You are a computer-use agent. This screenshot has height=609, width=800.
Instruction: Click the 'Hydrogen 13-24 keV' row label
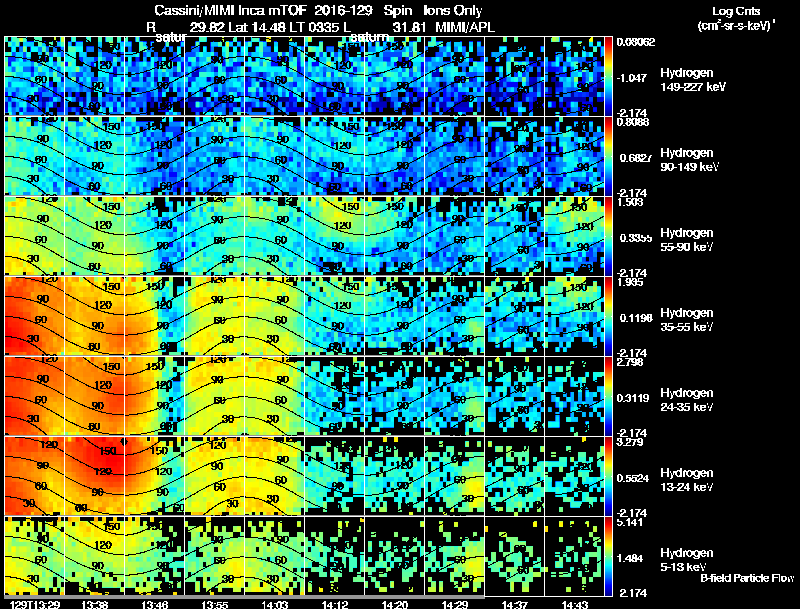coord(687,480)
